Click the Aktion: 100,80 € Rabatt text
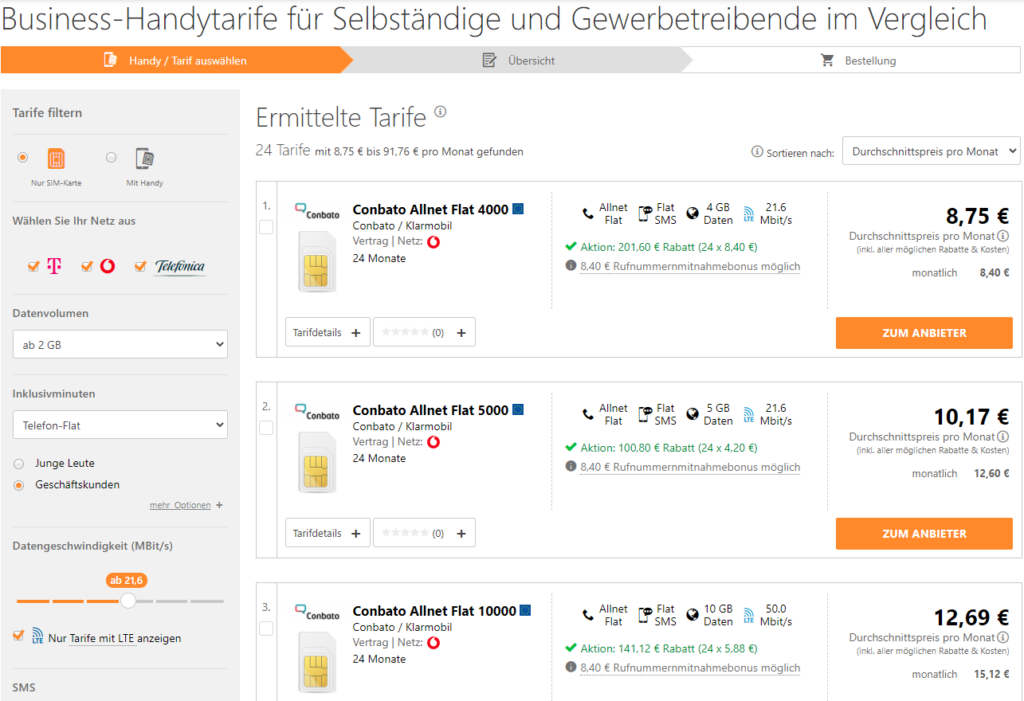This screenshot has height=701, width=1024. 669,448
